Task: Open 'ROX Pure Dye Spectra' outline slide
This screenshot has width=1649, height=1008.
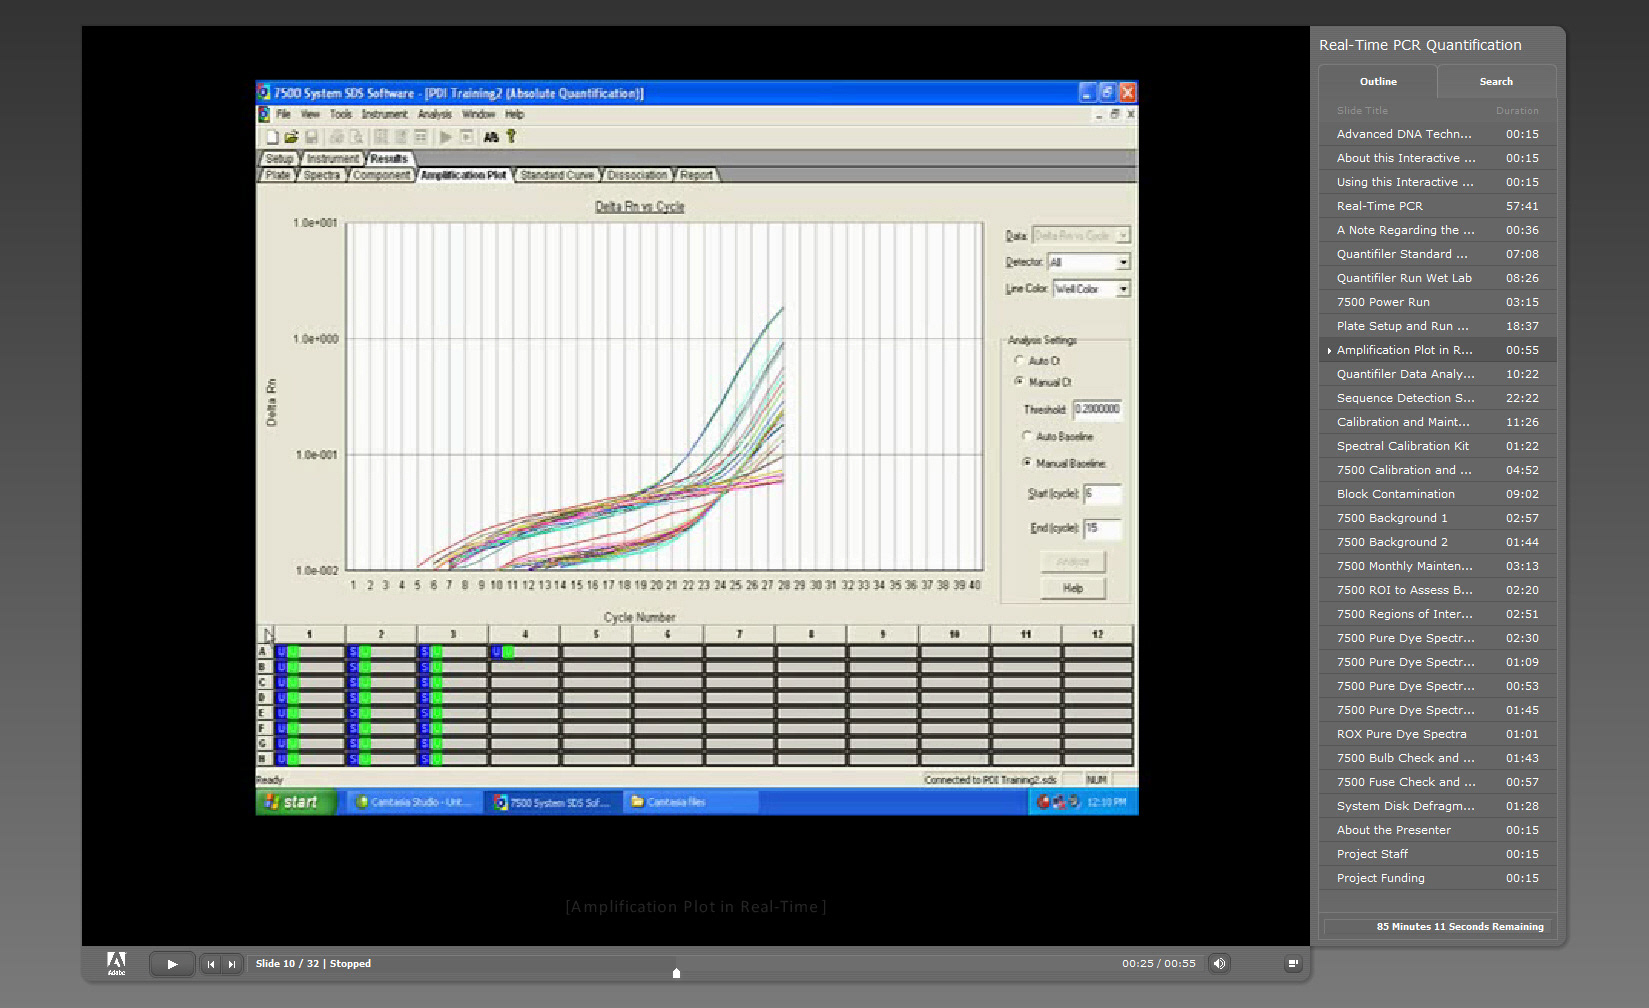Action: 1437,734
